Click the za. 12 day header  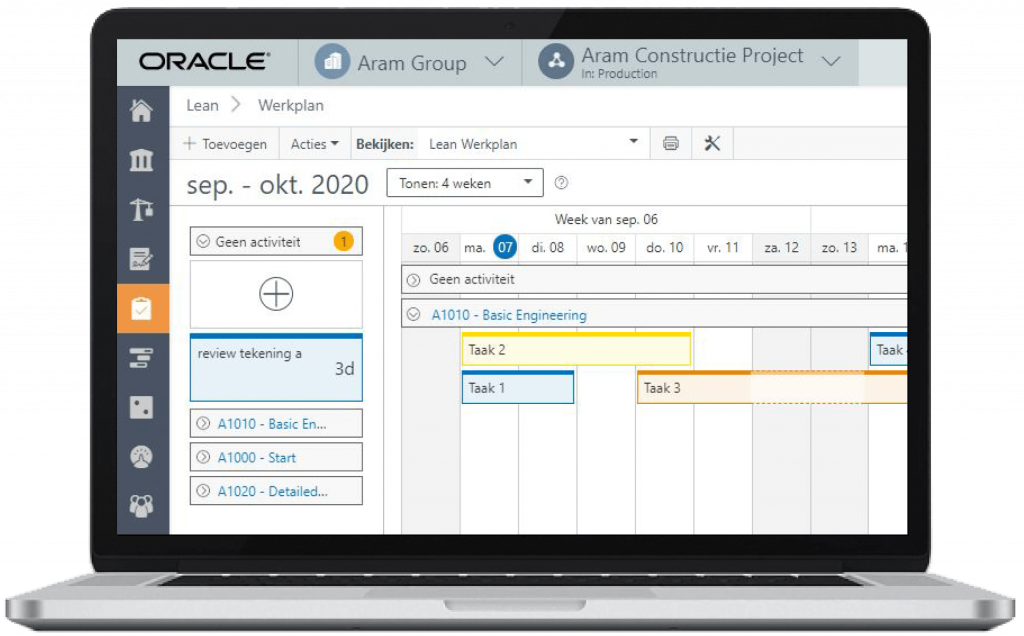pos(781,248)
